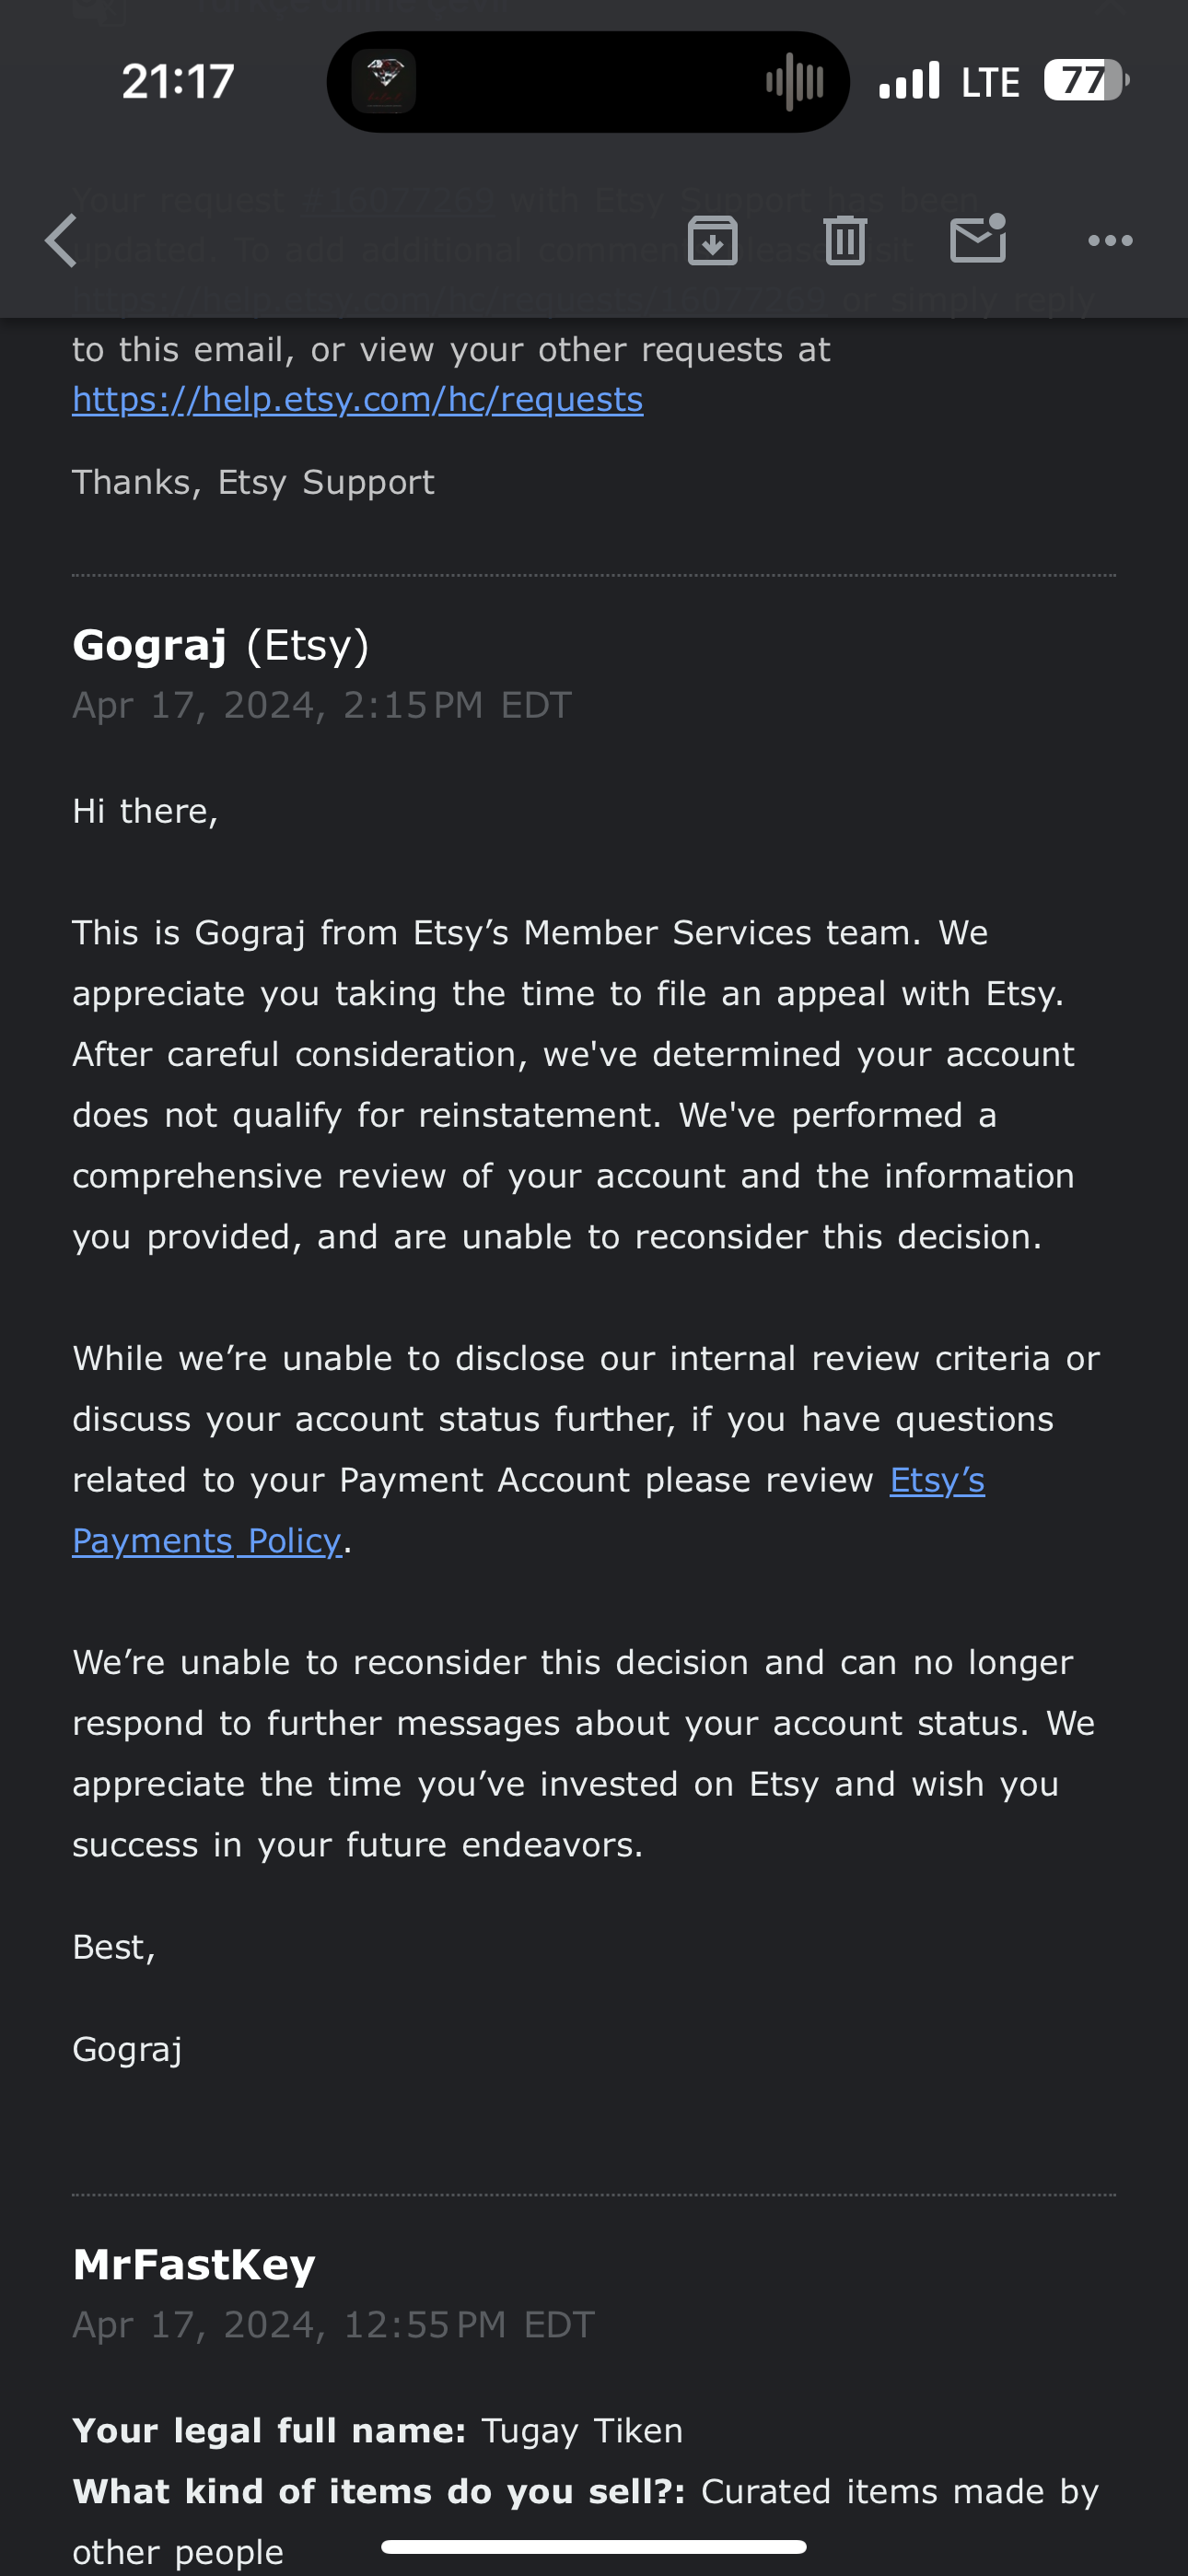Tap the MrFastKey sender name

(x=194, y=2264)
